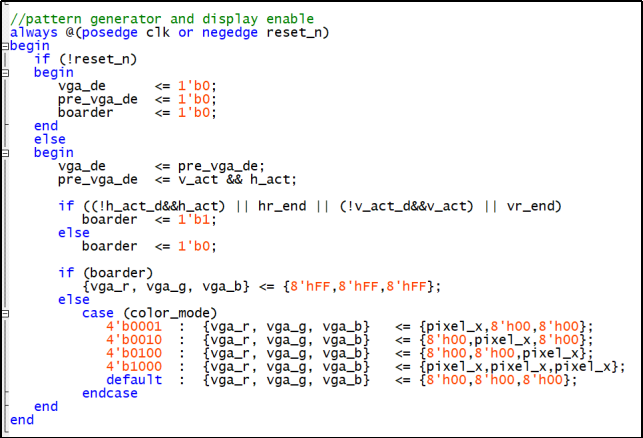The image size is (643, 438).
Task: Click '(!h_act_d&&h_act)' in the if condition
Action: 154,206
